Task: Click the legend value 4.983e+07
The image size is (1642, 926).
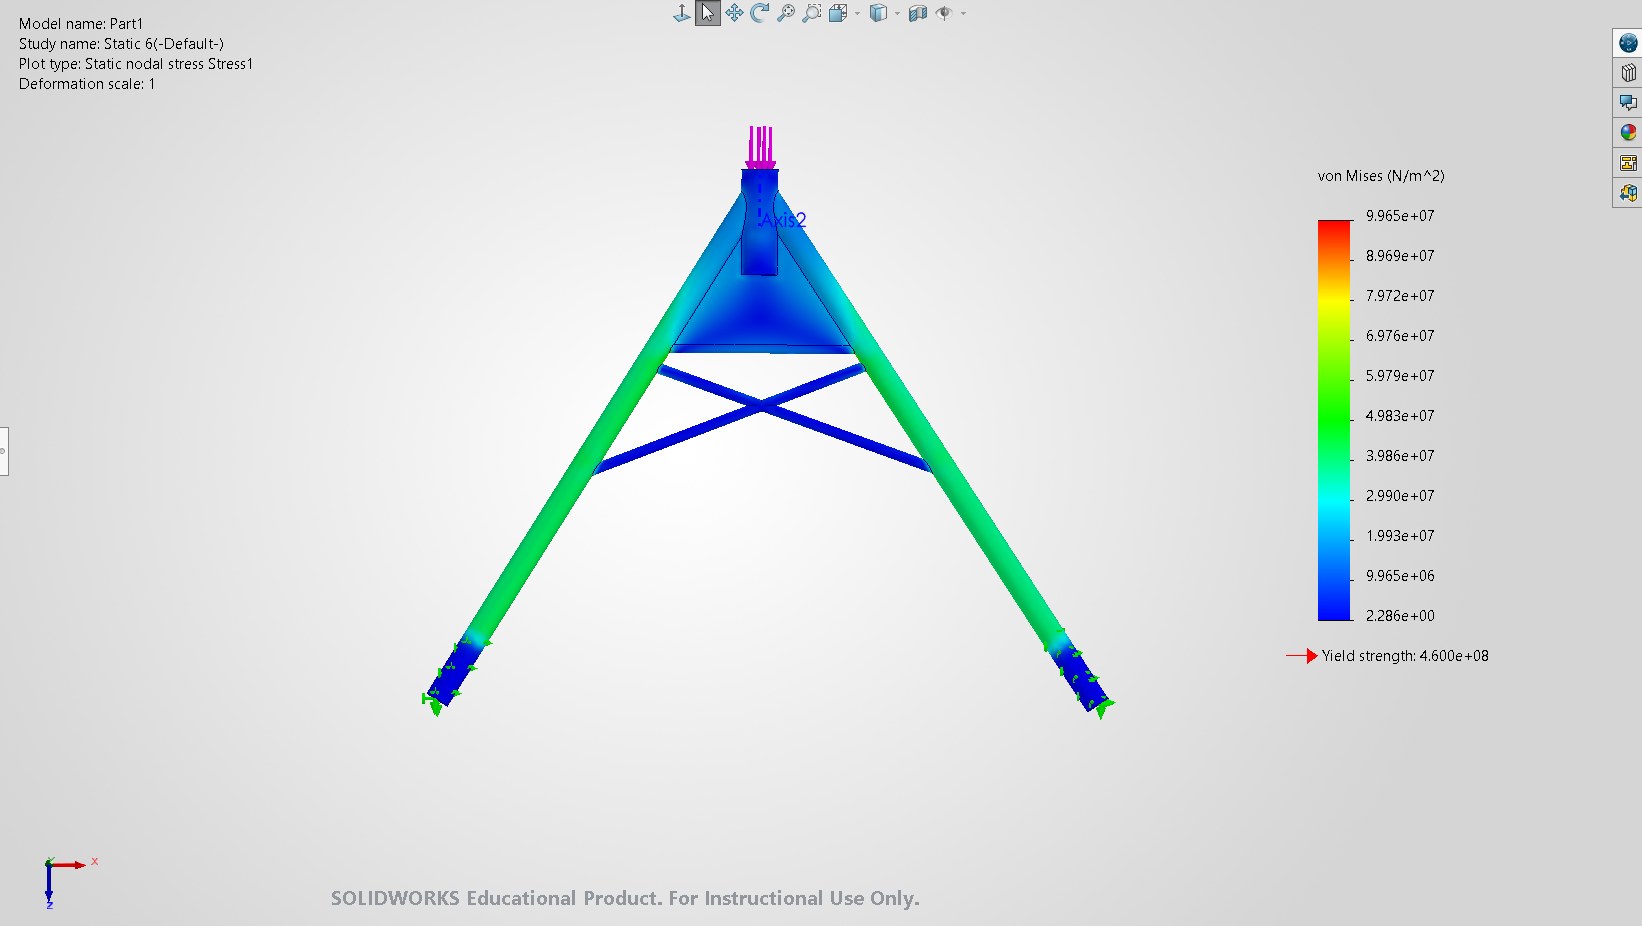Action: pos(1400,416)
